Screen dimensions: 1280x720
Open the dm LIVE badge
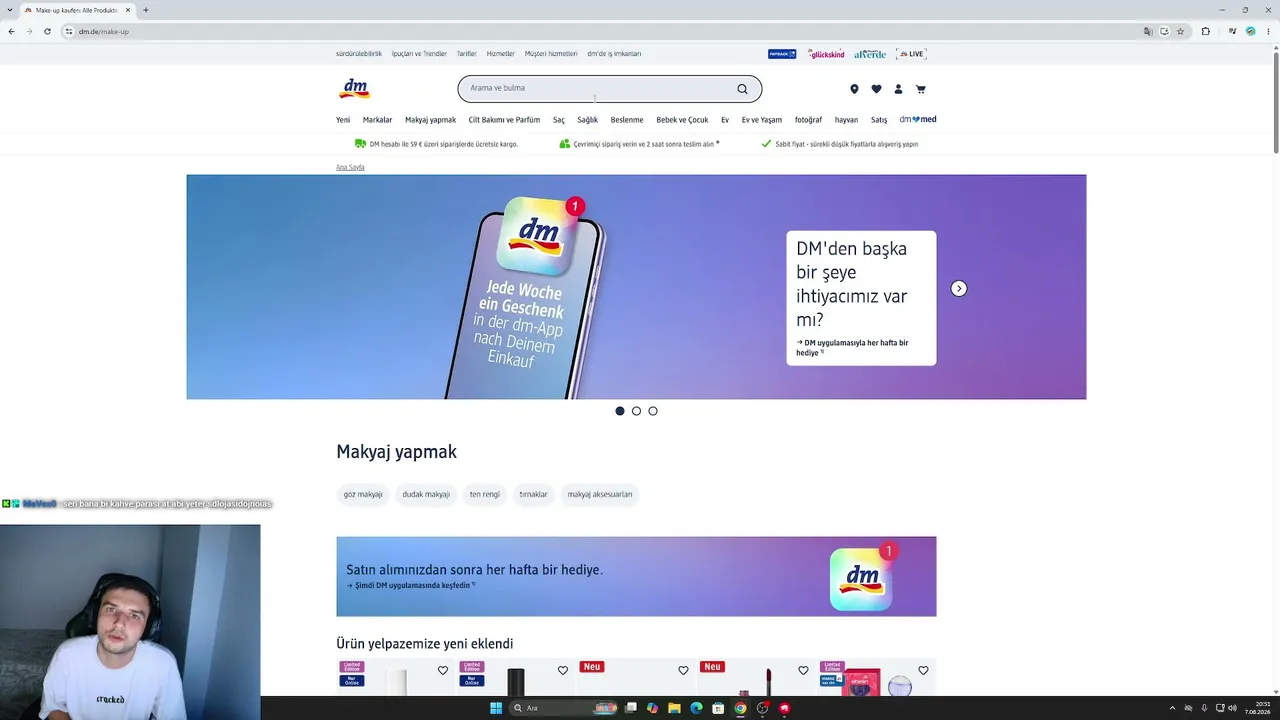click(x=911, y=54)
